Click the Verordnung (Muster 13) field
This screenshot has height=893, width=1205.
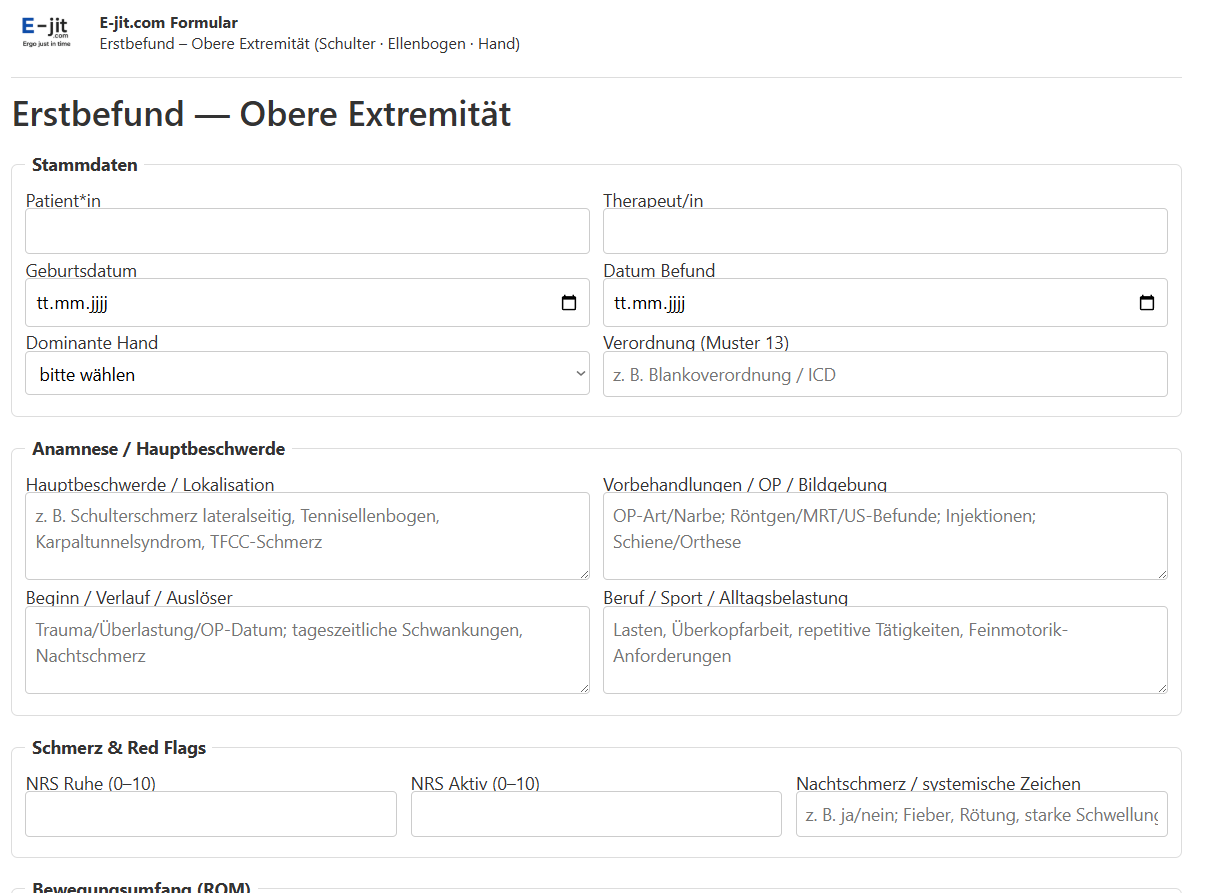885,374
